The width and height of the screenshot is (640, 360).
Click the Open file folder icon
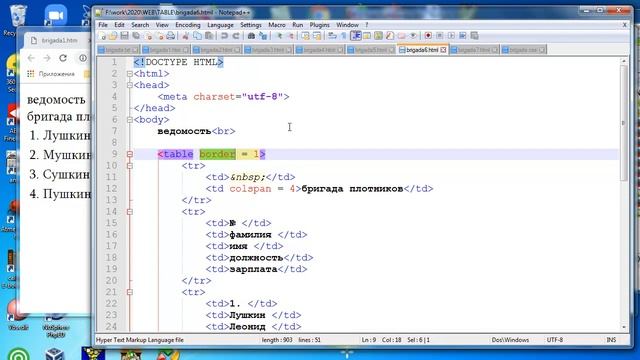(x=113, y=36)
